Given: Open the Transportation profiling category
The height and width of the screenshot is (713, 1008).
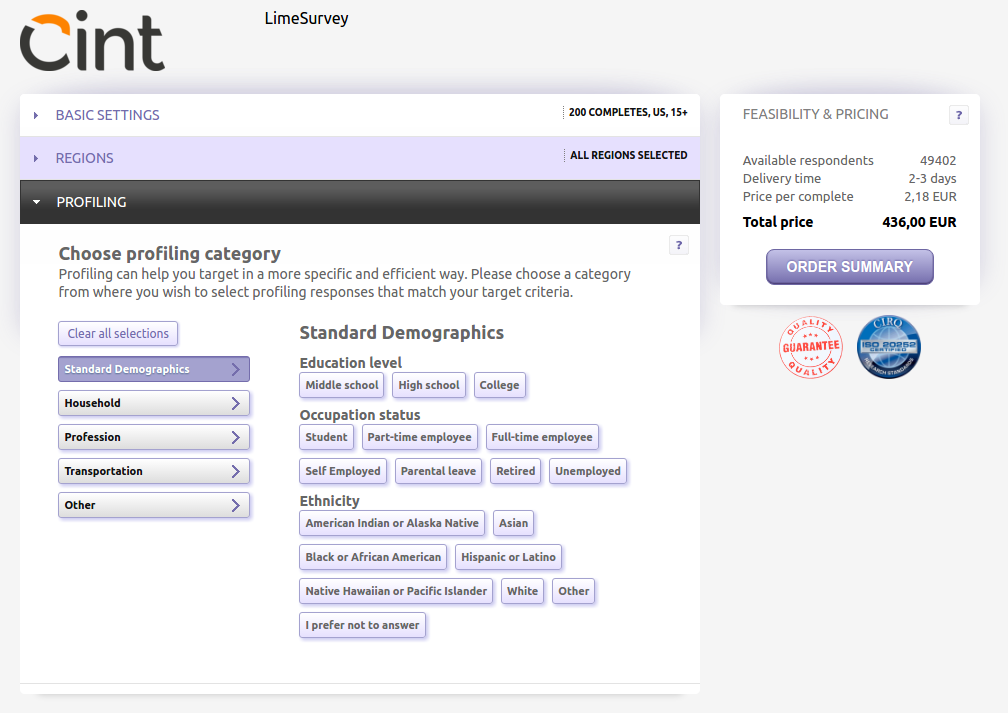Looking at the screenshot, I should tap(153, 471).
